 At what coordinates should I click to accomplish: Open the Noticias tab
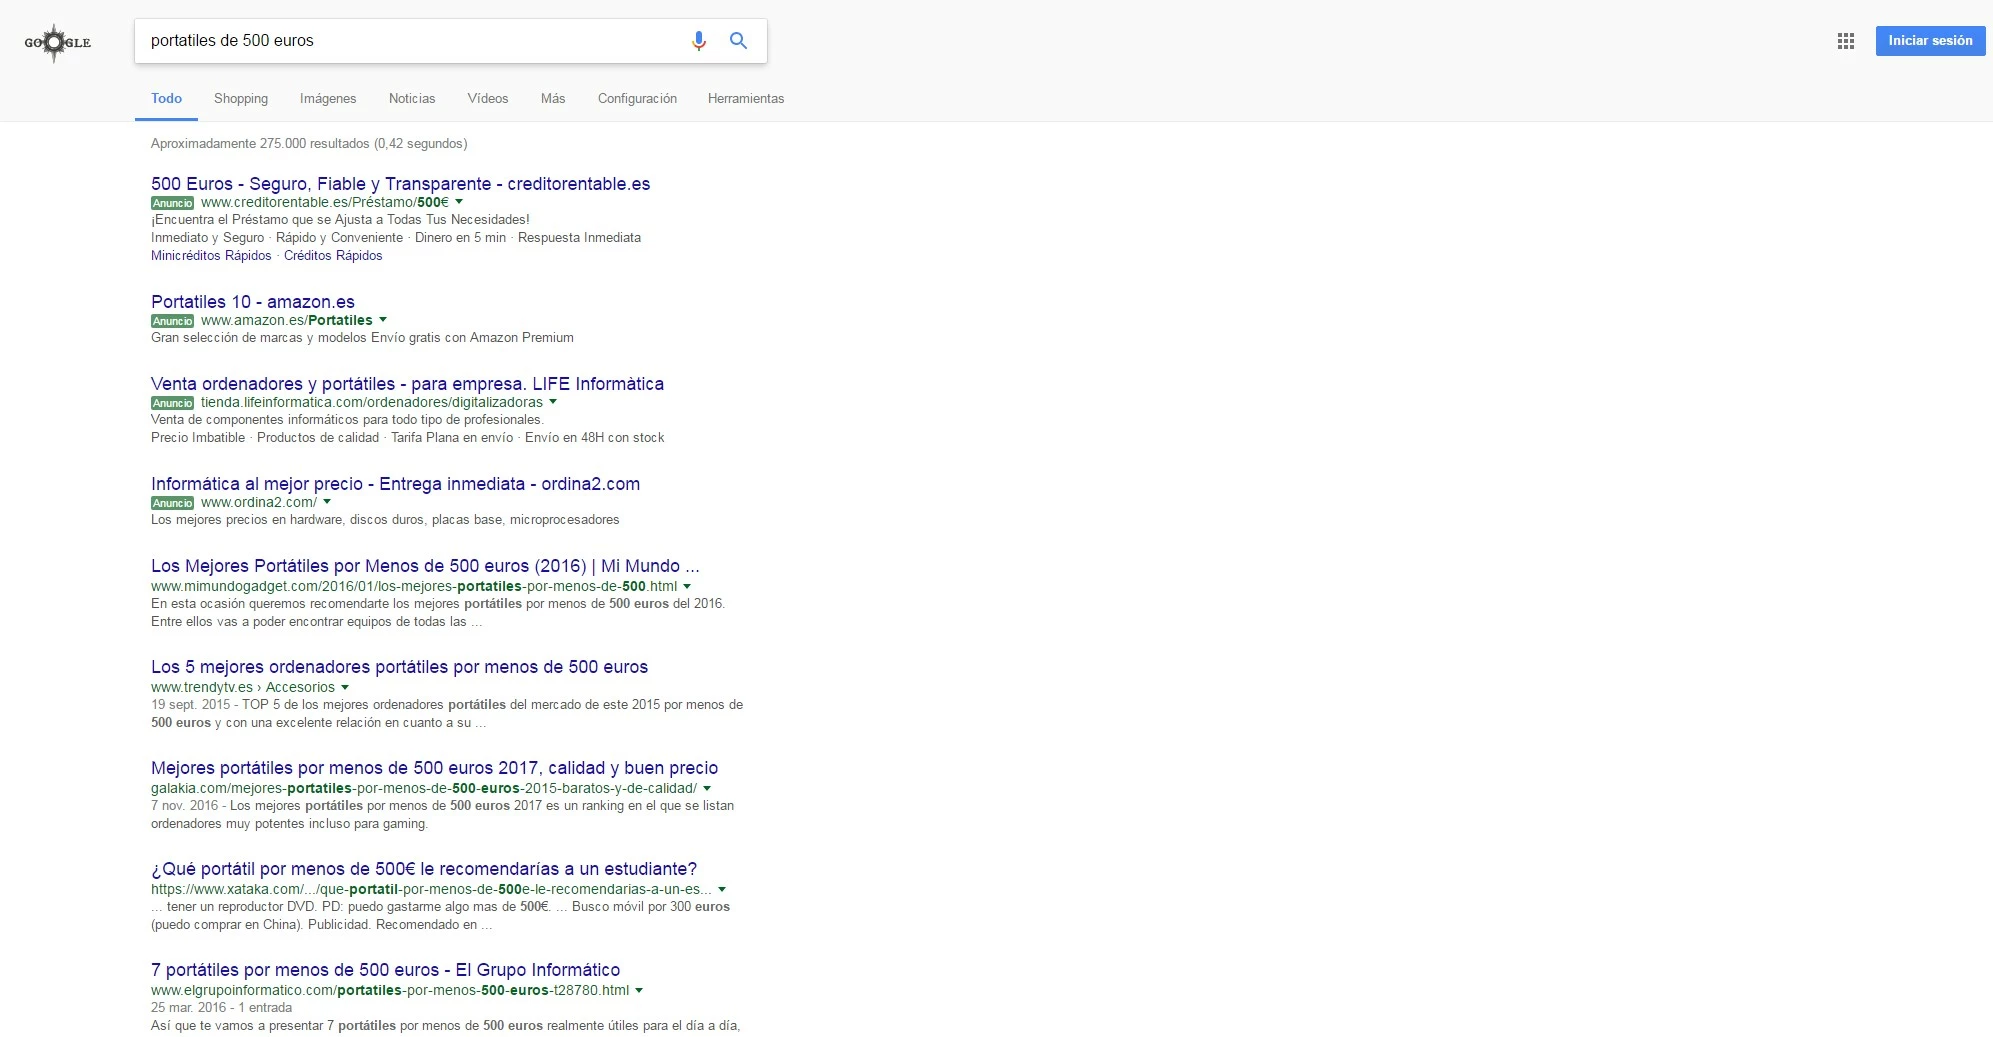[x=412, y=98]
